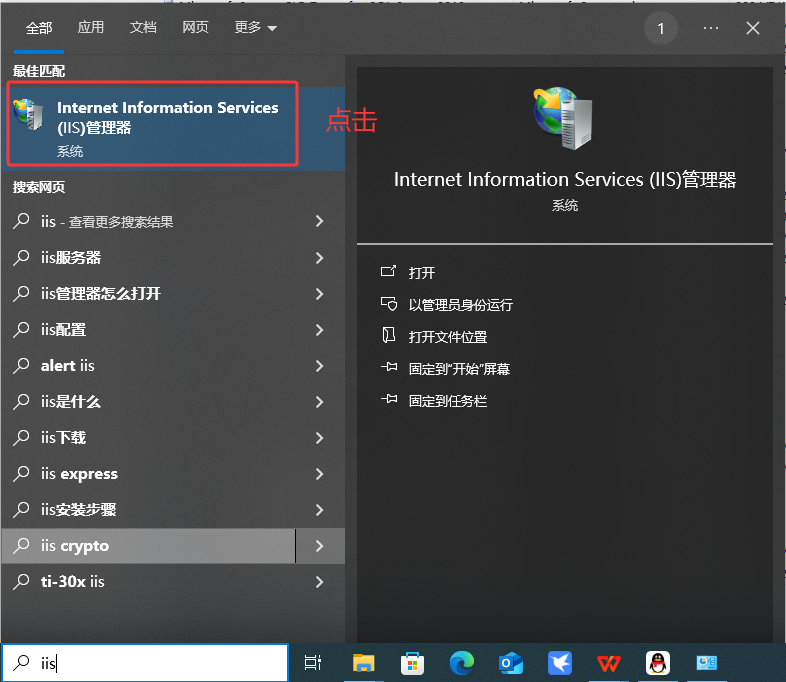Select the 'iis管理器怎么打开' suggestion text
Viewport: 786px width, 682px height.
tap(101, 294)
